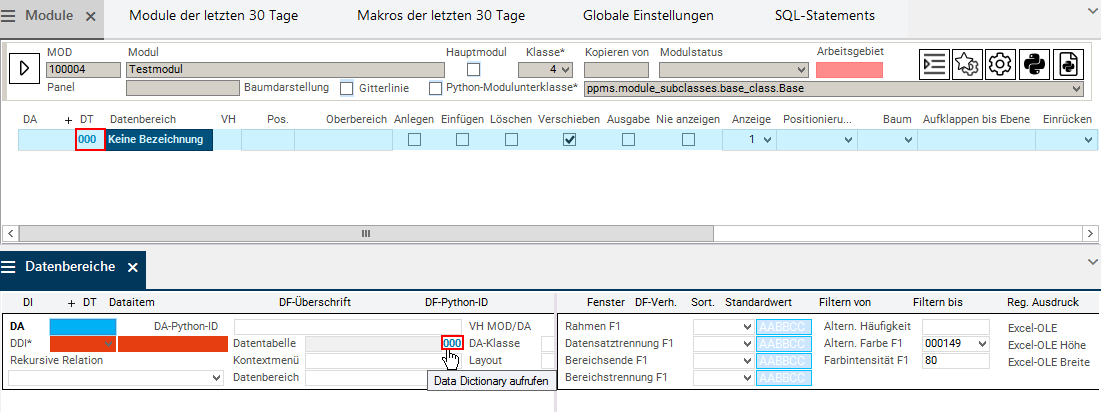Click the chevron at Datenbereiche panel's right edge
Viewport: 1101px width, 412px height.
pos(1091,261)
